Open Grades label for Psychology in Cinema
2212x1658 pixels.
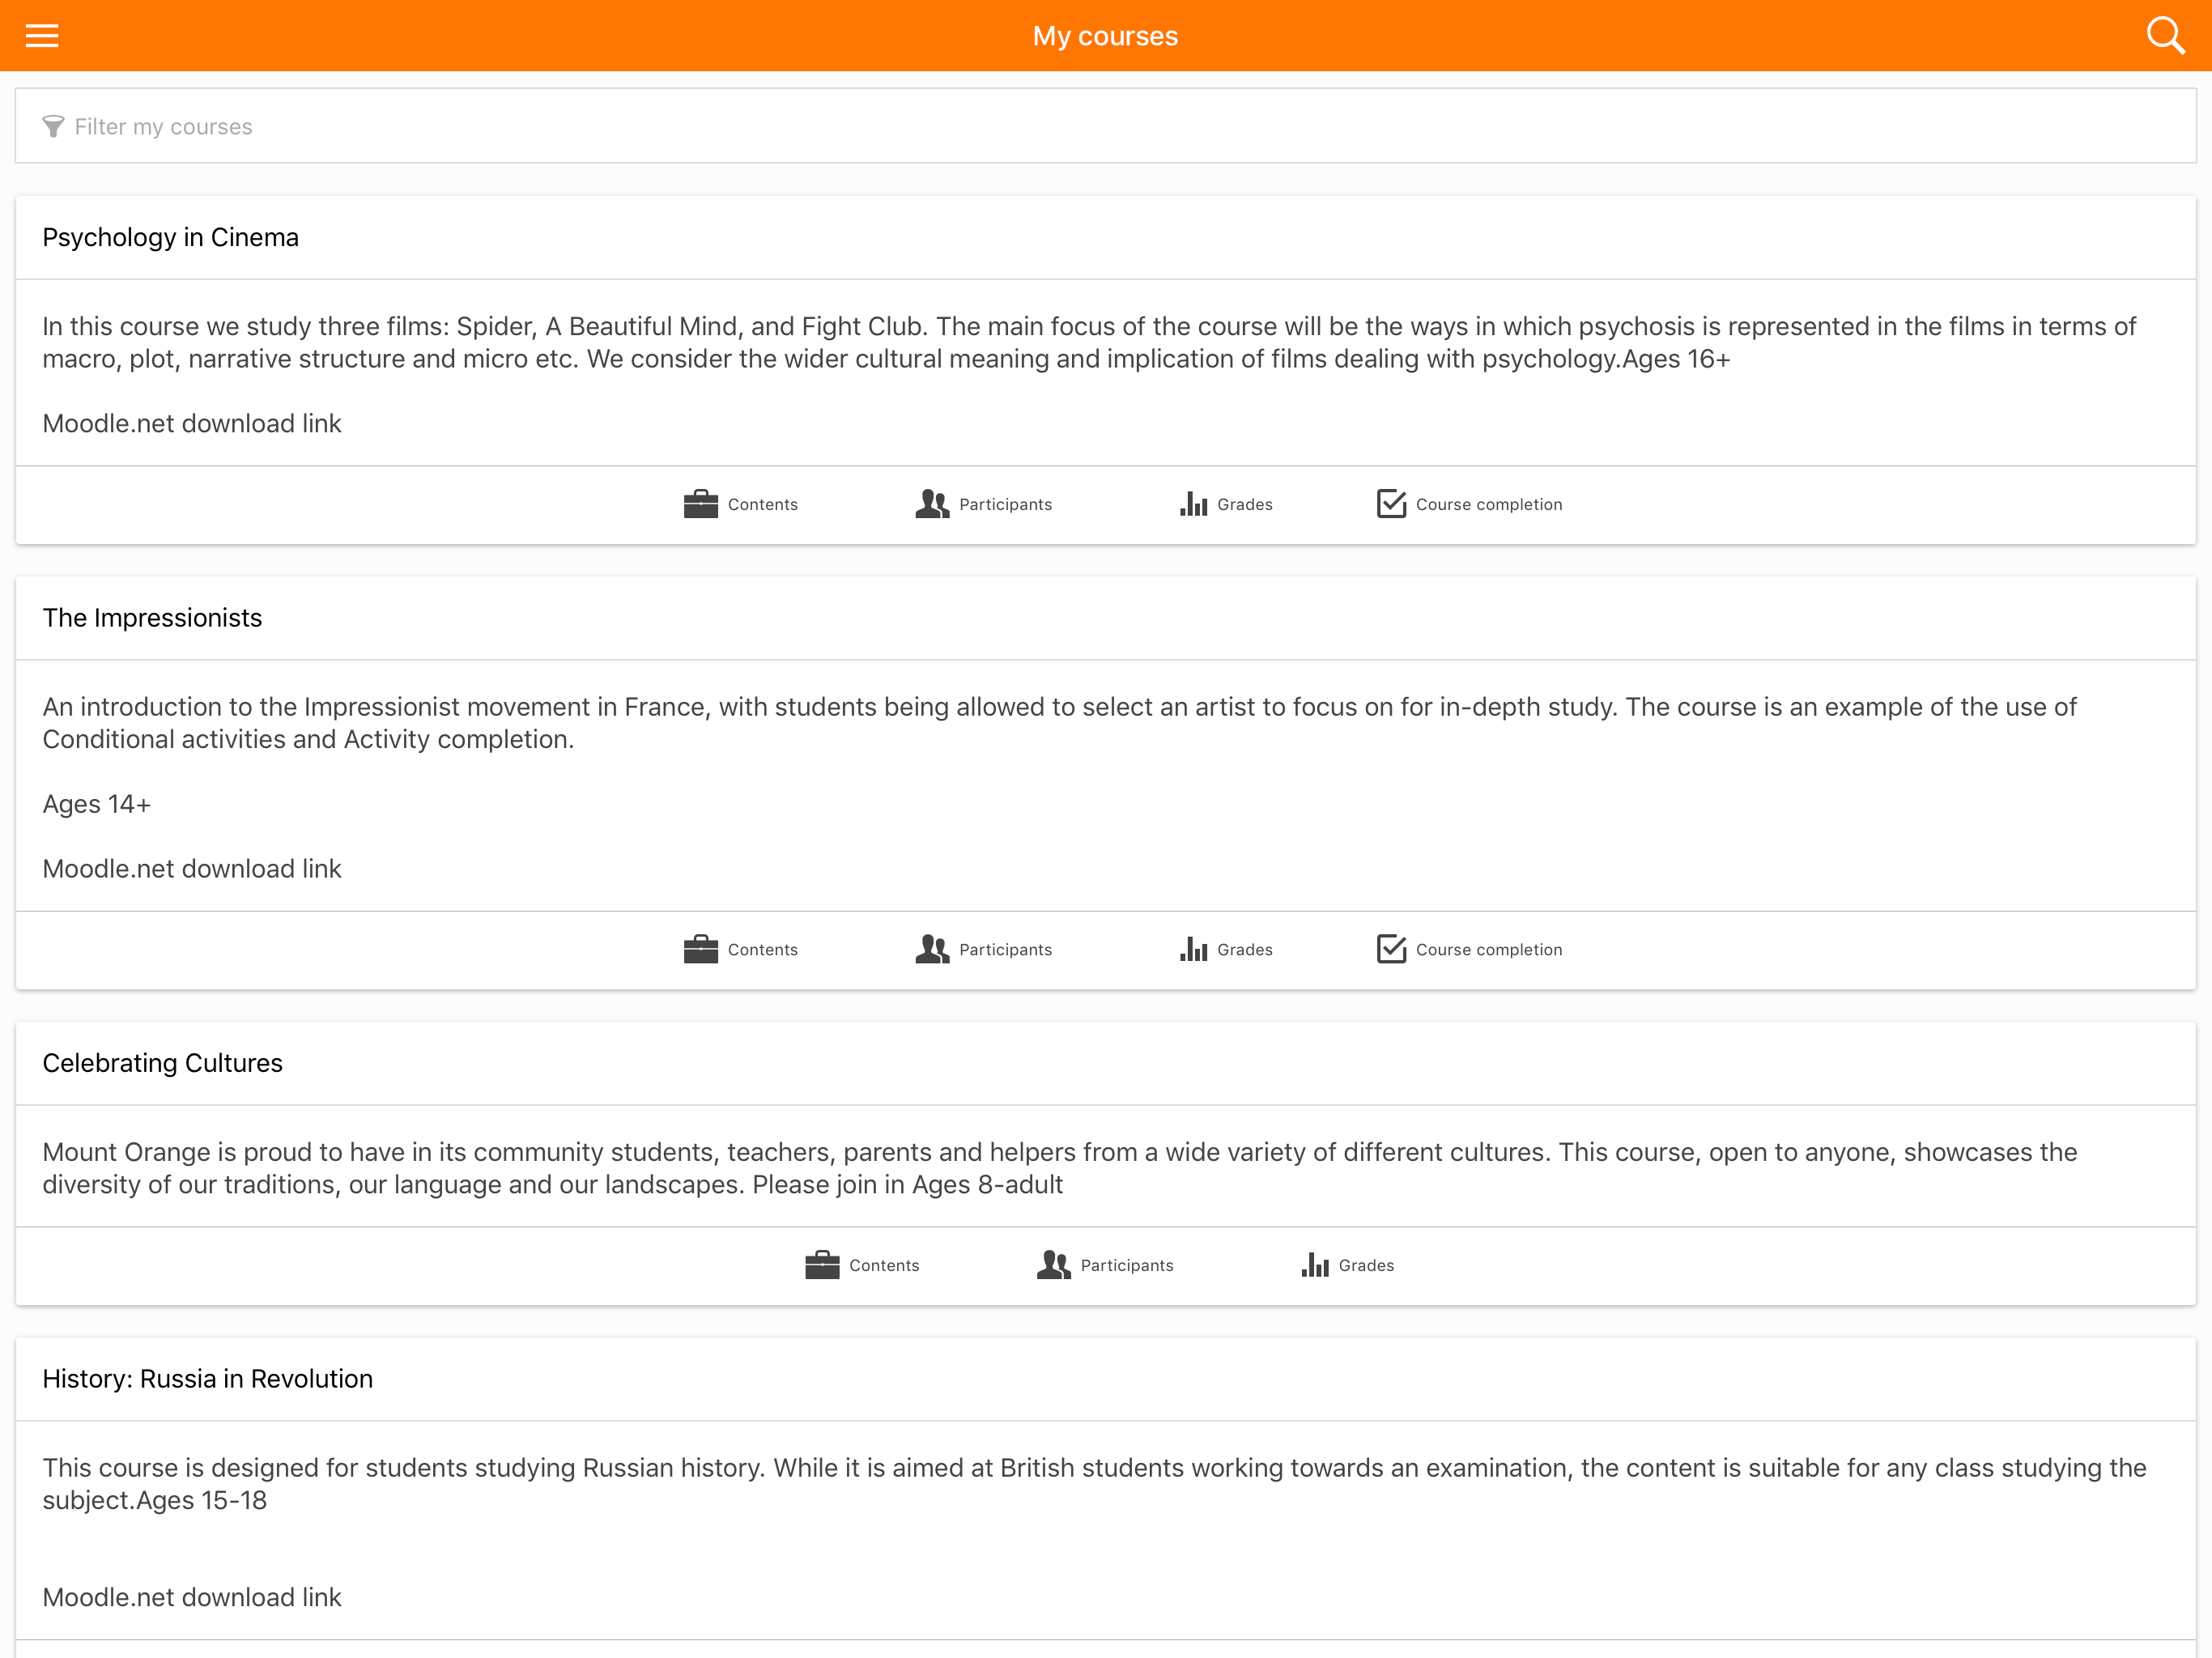[1244, 505]
